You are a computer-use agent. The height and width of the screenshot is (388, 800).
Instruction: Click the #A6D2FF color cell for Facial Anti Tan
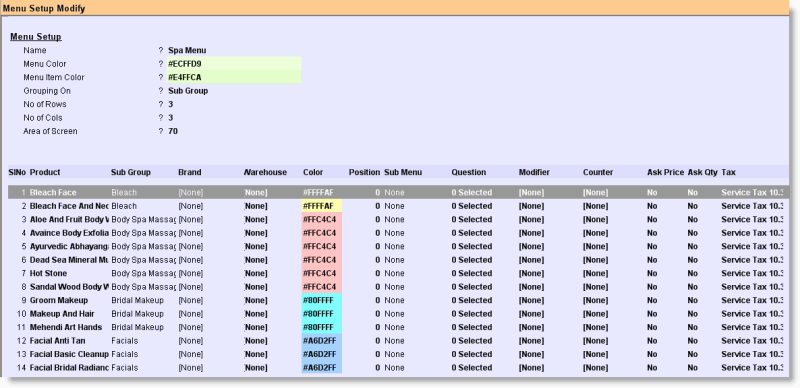click(321, 341)
